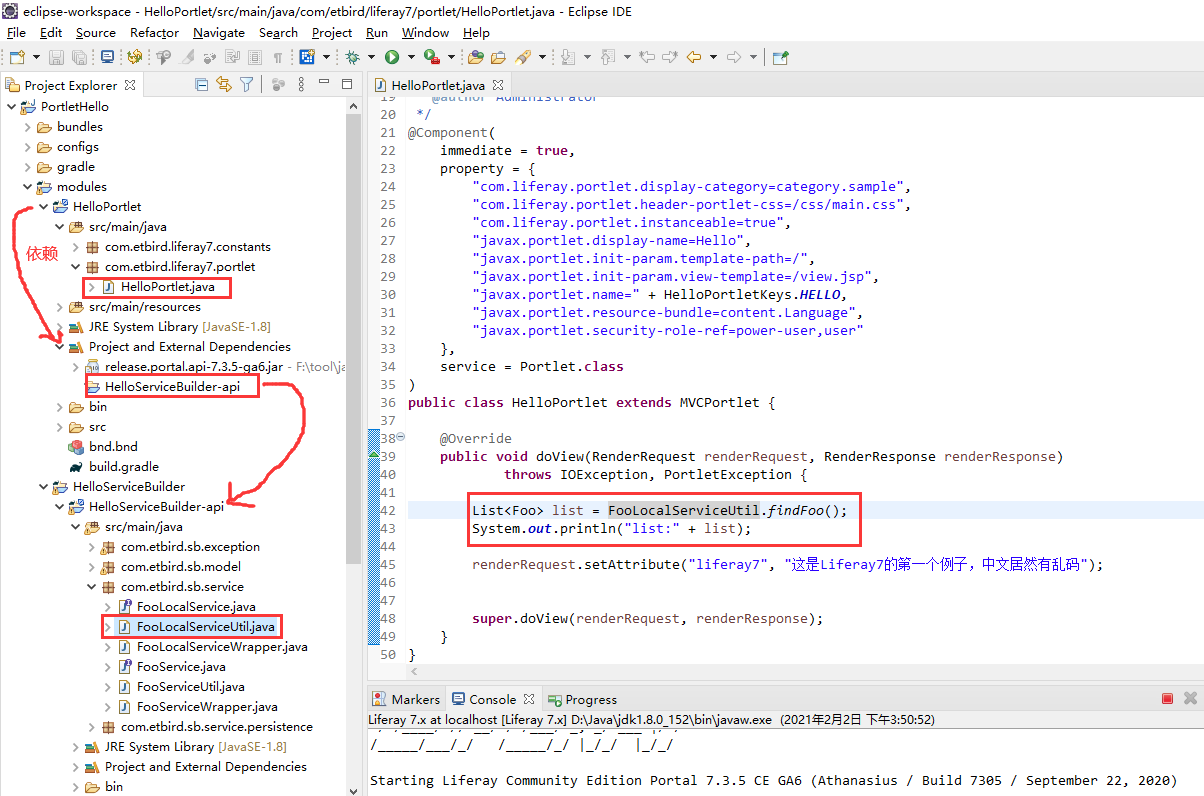Toggle fold marker at line 38
The image size is (1204, 796).
[x=401, y=437]
